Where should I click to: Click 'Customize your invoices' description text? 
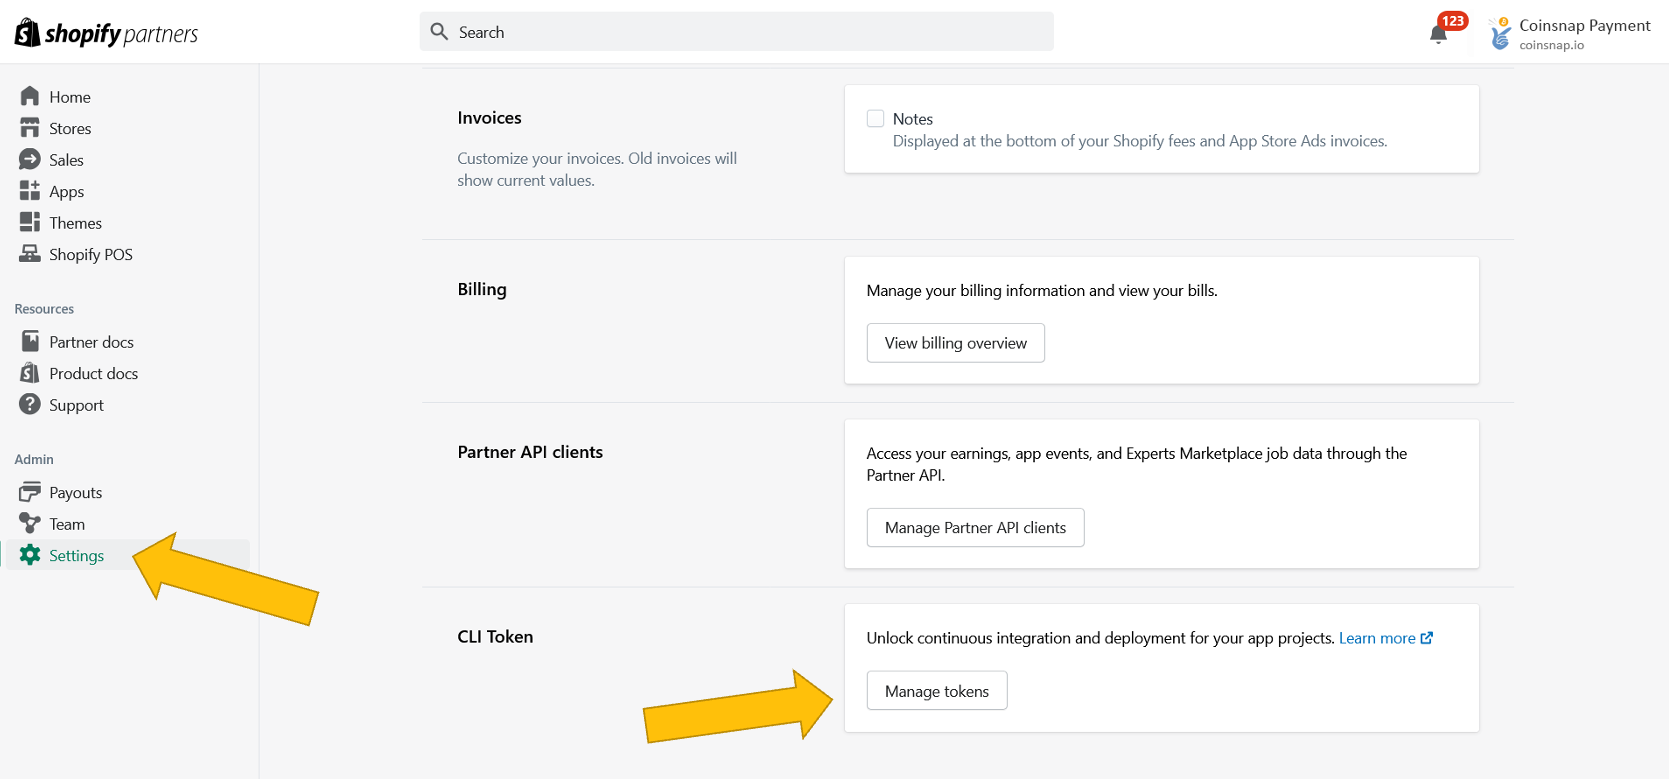click(597, 169)
